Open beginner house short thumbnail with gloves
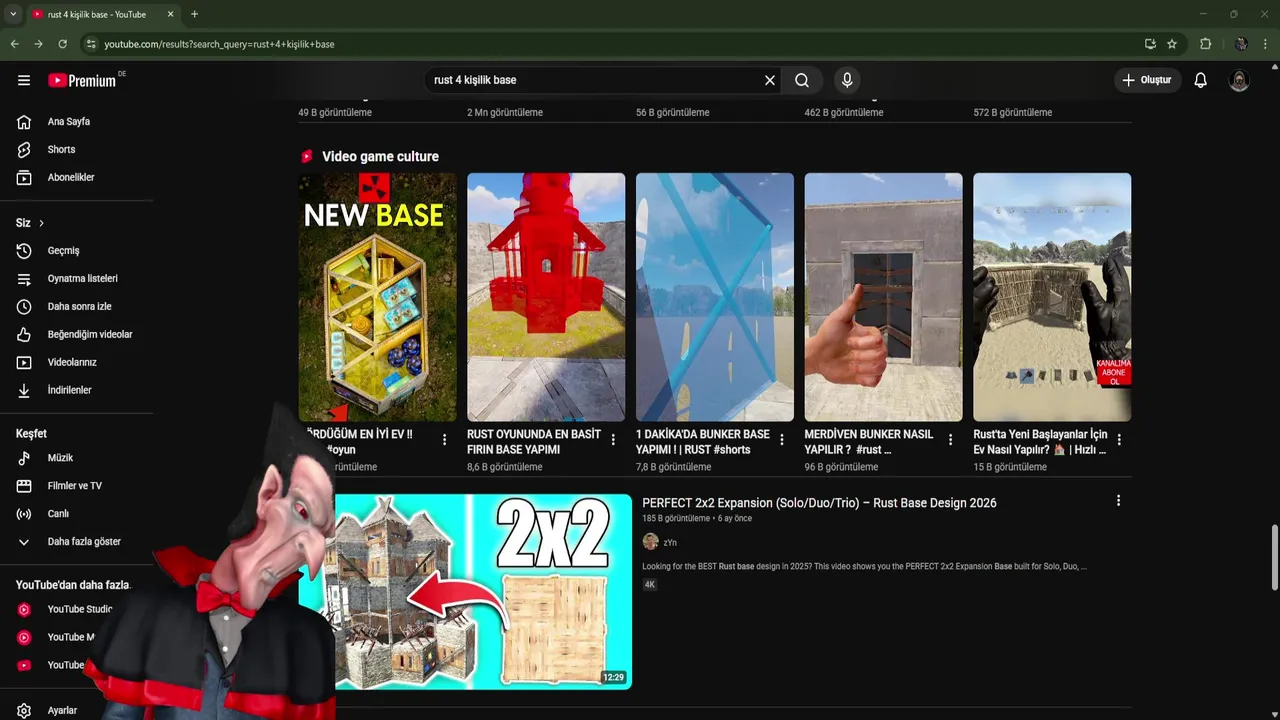1280x720 pixels. click(1052, 297)
